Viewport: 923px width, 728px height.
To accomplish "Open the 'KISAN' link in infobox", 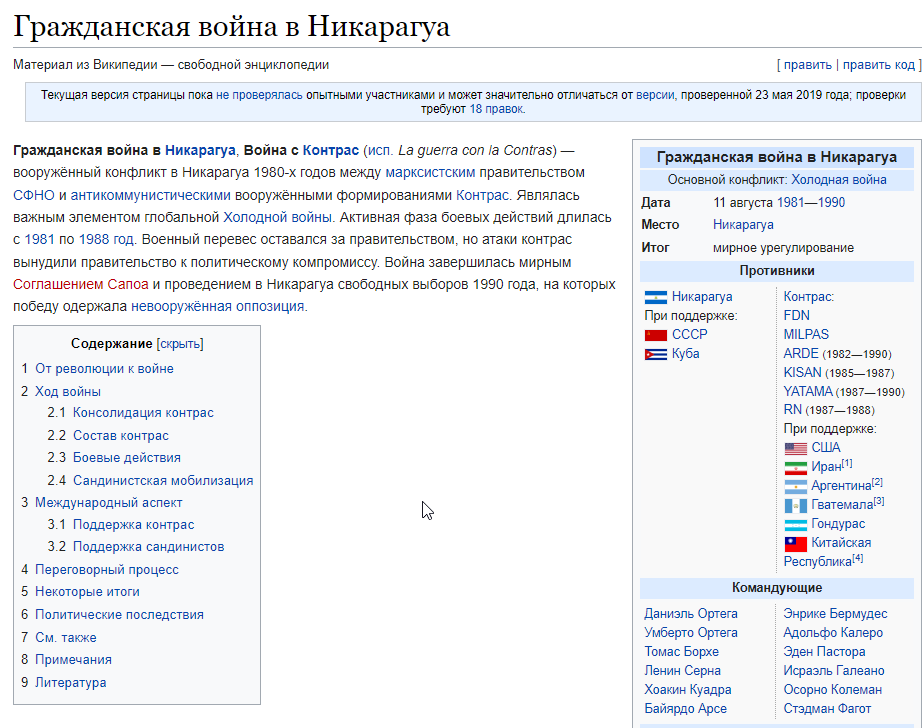I will tap(802, 373).
